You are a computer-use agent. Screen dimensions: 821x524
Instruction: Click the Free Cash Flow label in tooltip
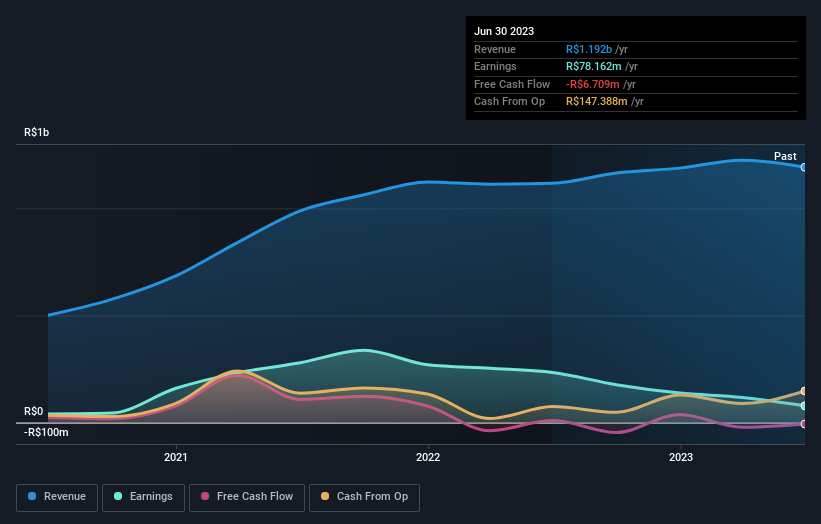[512, 84]
